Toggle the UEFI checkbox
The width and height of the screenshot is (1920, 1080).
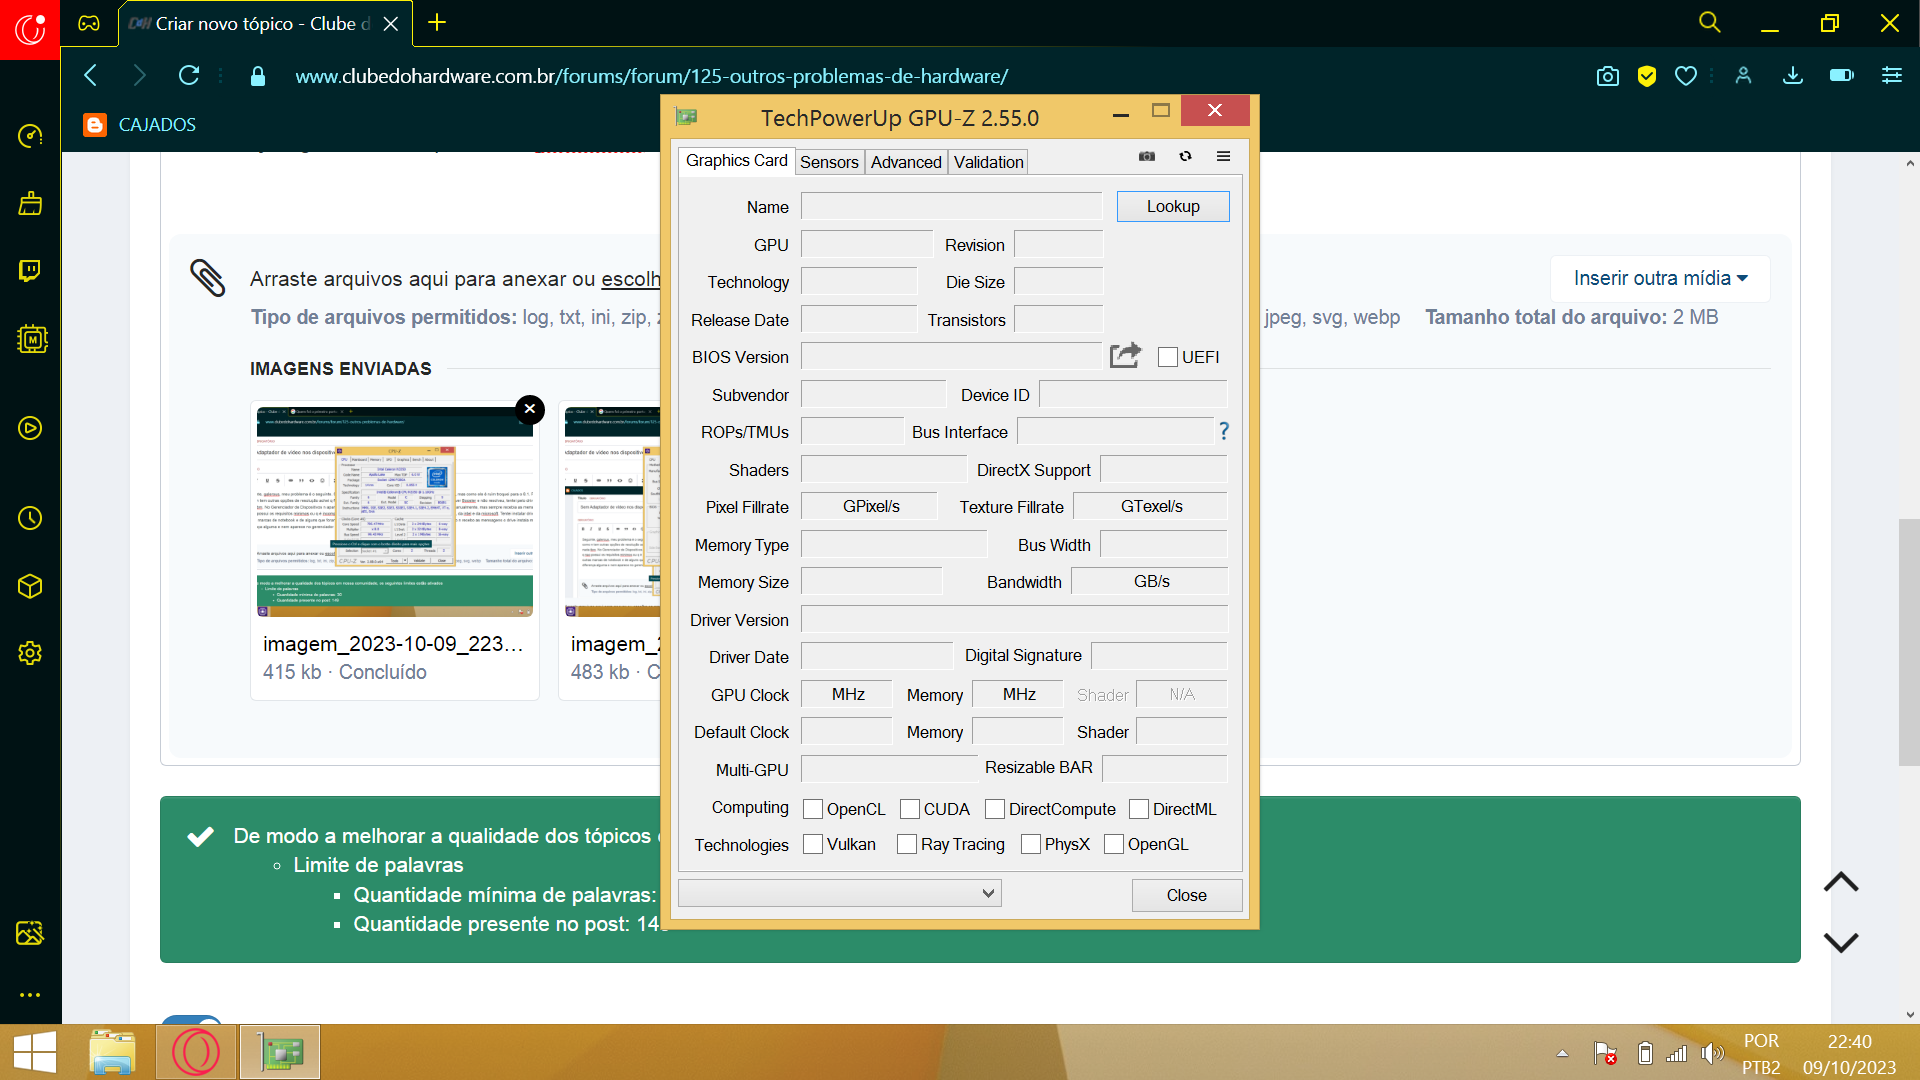1167,357
